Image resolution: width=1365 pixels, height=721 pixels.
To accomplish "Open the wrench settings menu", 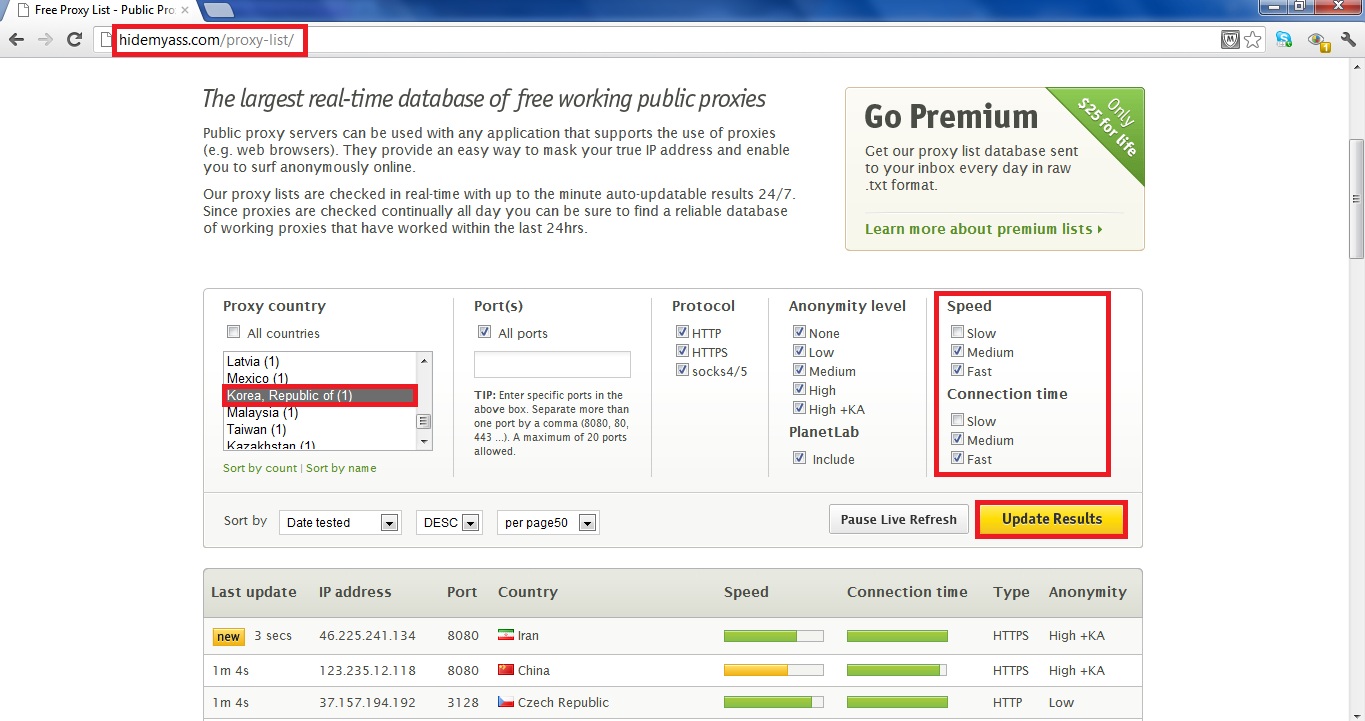I will [x=1347, y=40].
